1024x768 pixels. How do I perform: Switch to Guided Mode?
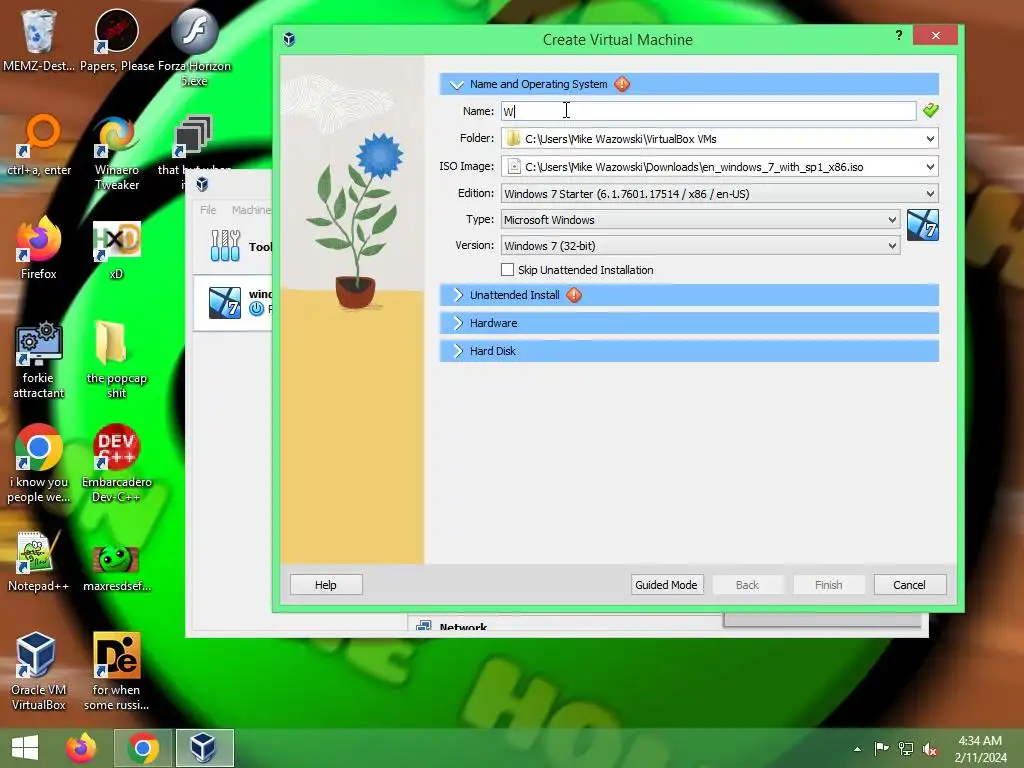(x=666, y=584)
